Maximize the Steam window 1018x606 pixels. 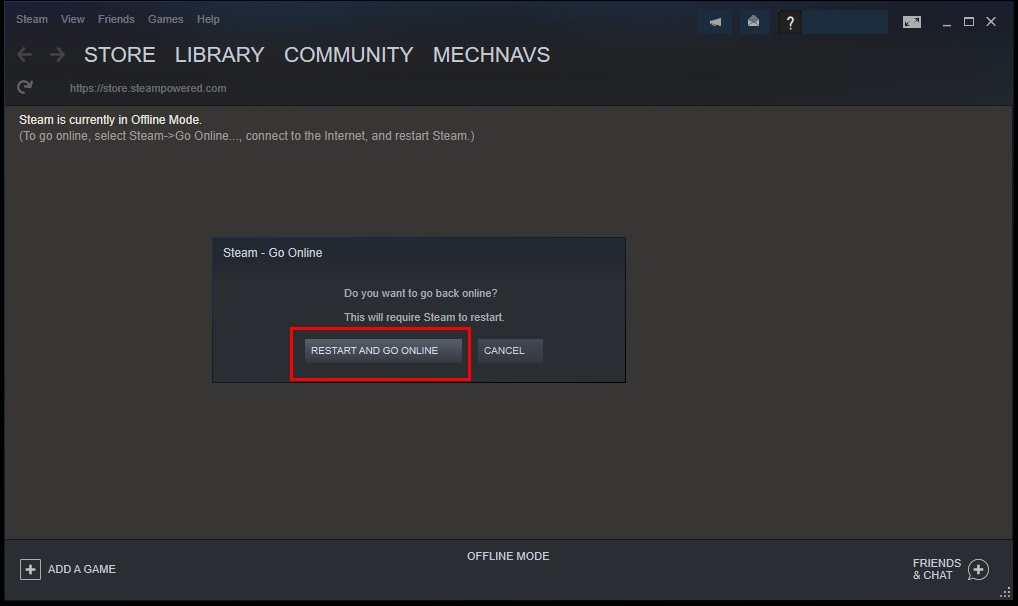pyautogui.click(x=969, y=22)
